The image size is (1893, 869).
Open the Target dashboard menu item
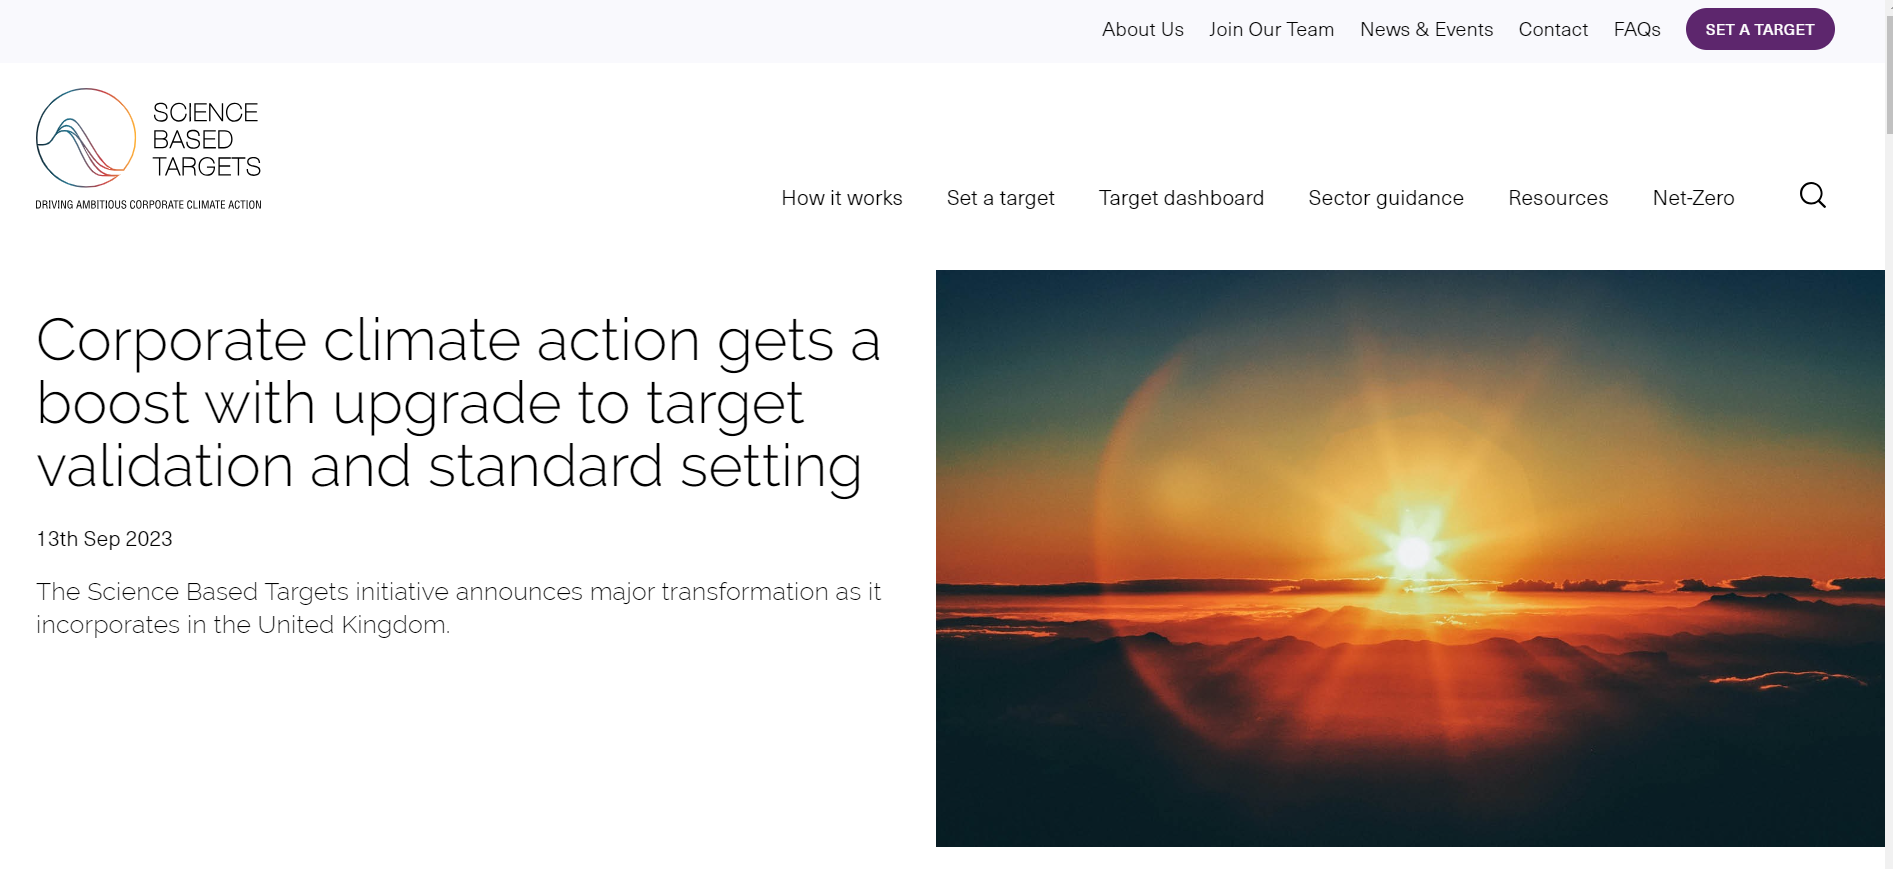coord(1181,198)
